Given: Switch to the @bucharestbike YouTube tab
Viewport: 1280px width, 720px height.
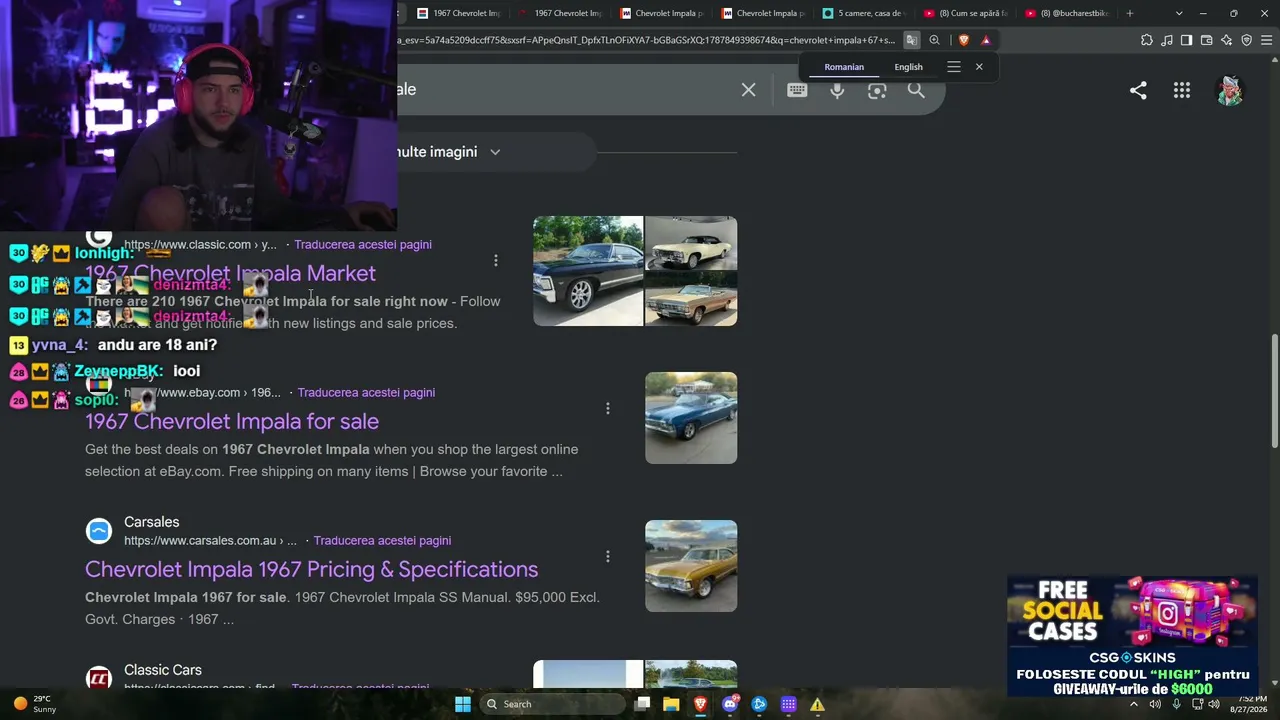Looking at the screenshot, I should point(1066,13).
